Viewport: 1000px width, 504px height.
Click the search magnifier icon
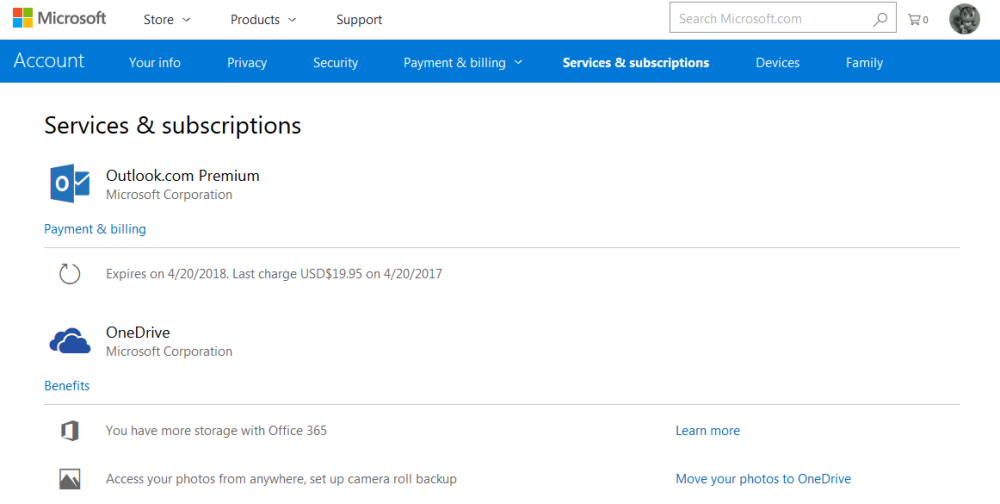[x=880, y=19]
